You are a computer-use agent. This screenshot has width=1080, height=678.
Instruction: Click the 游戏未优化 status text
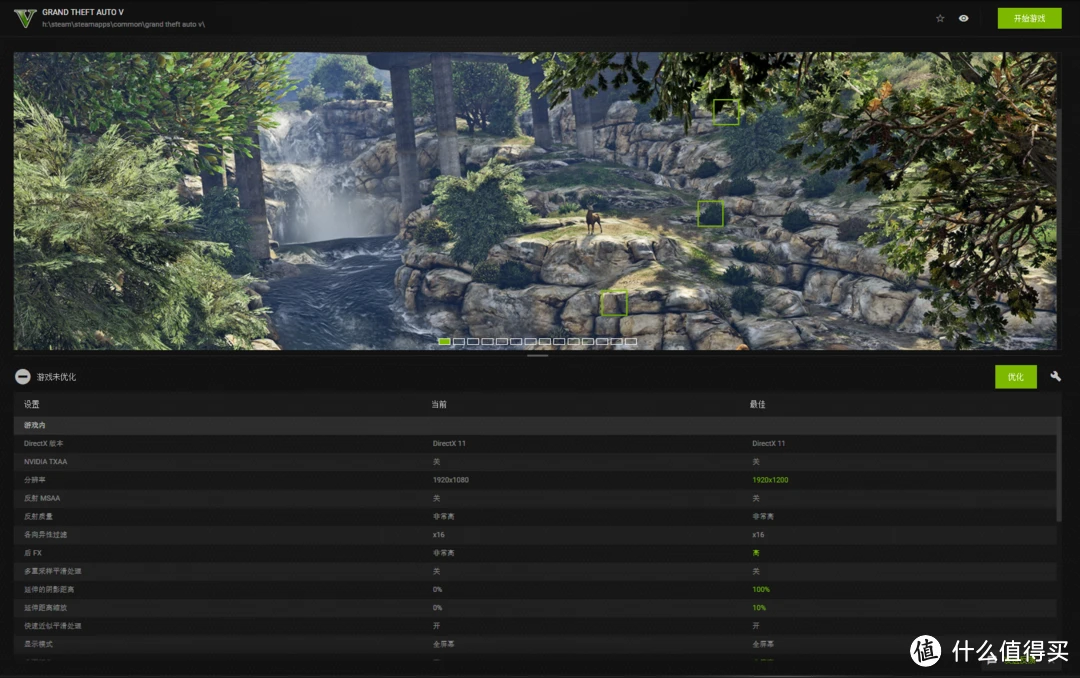click(56, 377)
